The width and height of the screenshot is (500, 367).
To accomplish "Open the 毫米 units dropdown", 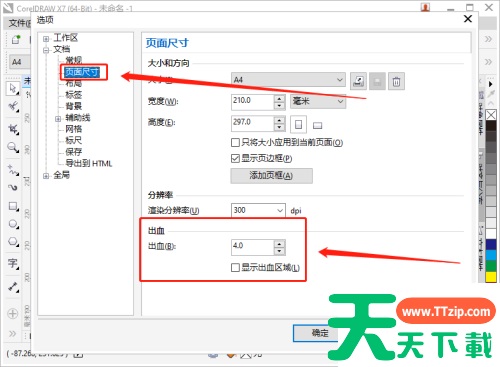I will pyautogui.click(x=318, y=101).
